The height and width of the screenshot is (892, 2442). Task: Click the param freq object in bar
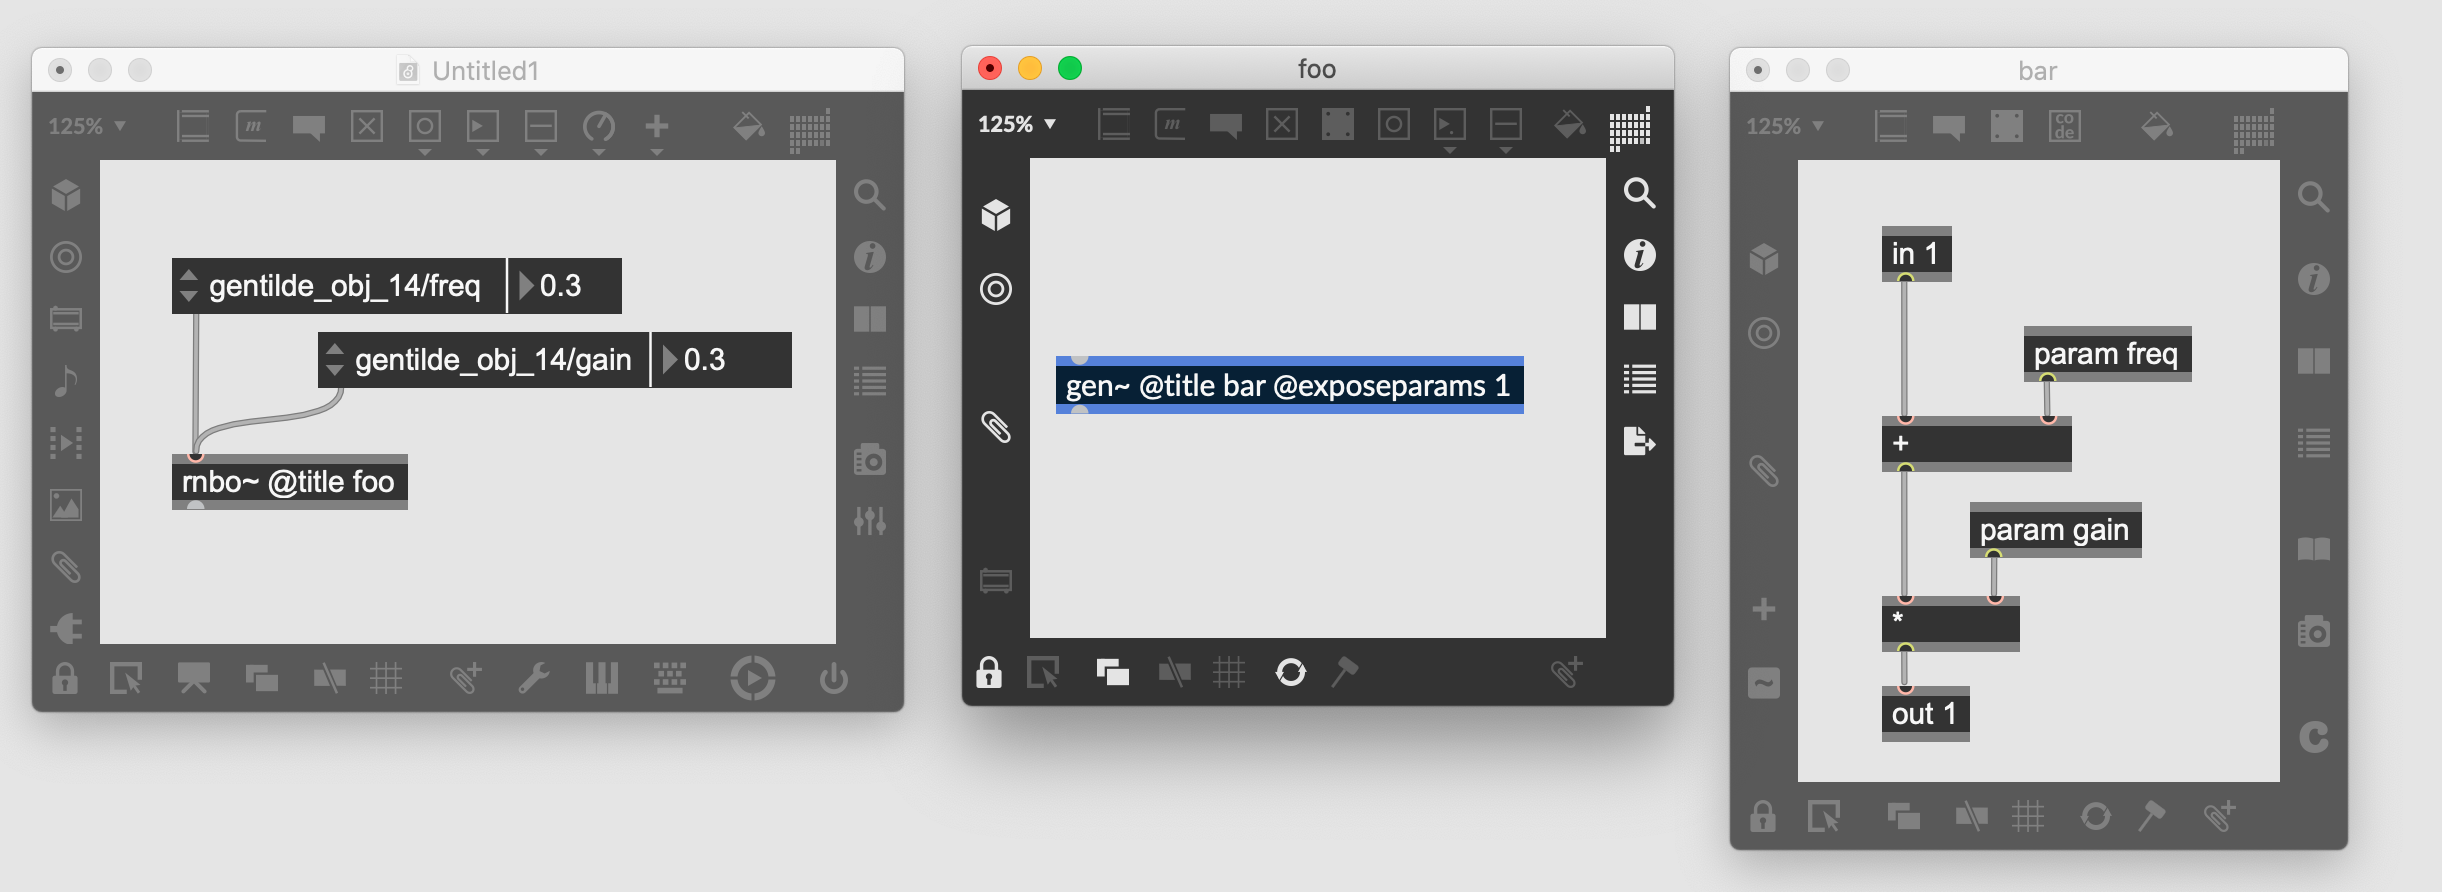pos(2105,354)
